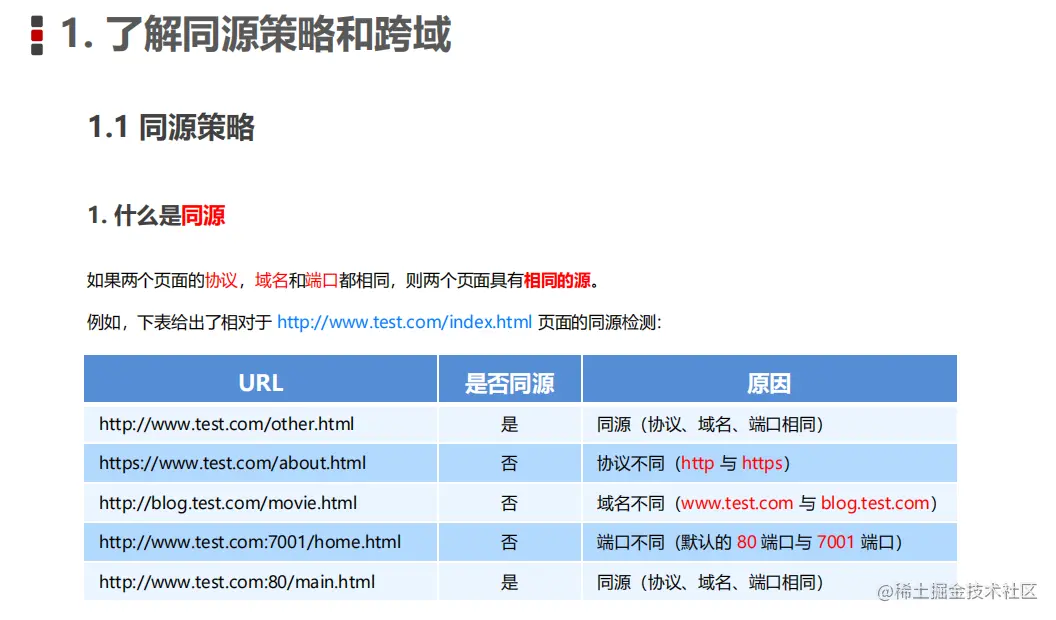
Task: Select reason "域名不同" cell
Action: point(769,503)
